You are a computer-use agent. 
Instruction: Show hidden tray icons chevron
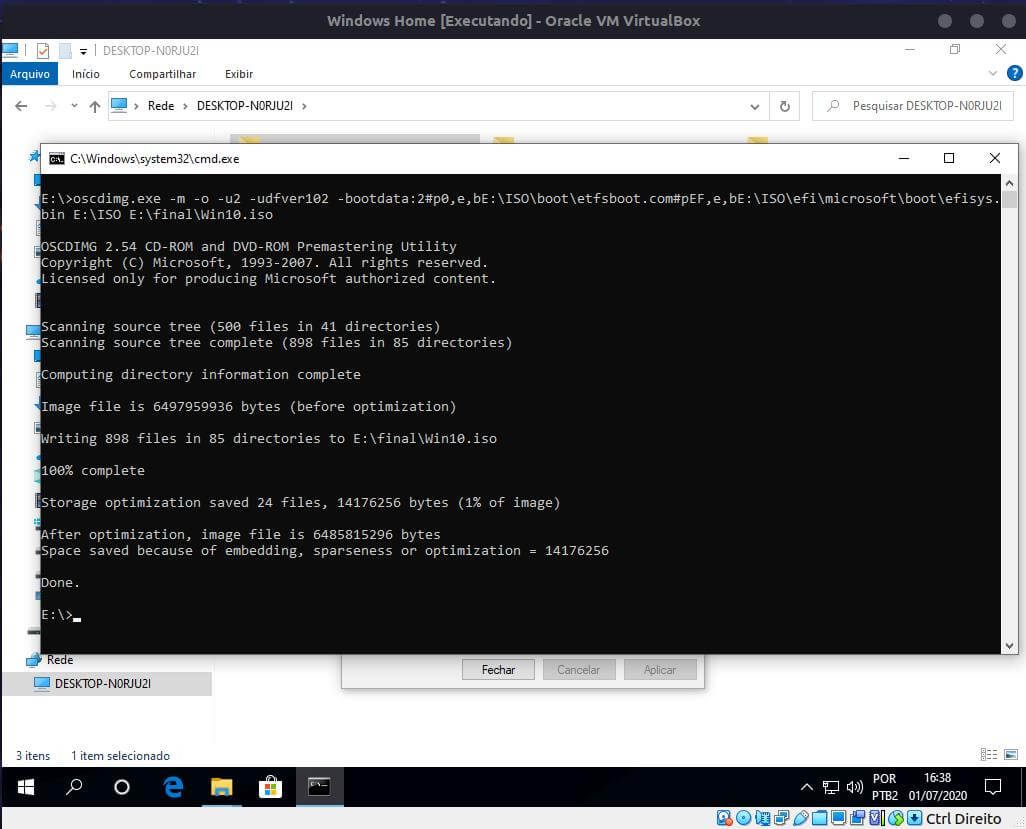coord(807,787)
